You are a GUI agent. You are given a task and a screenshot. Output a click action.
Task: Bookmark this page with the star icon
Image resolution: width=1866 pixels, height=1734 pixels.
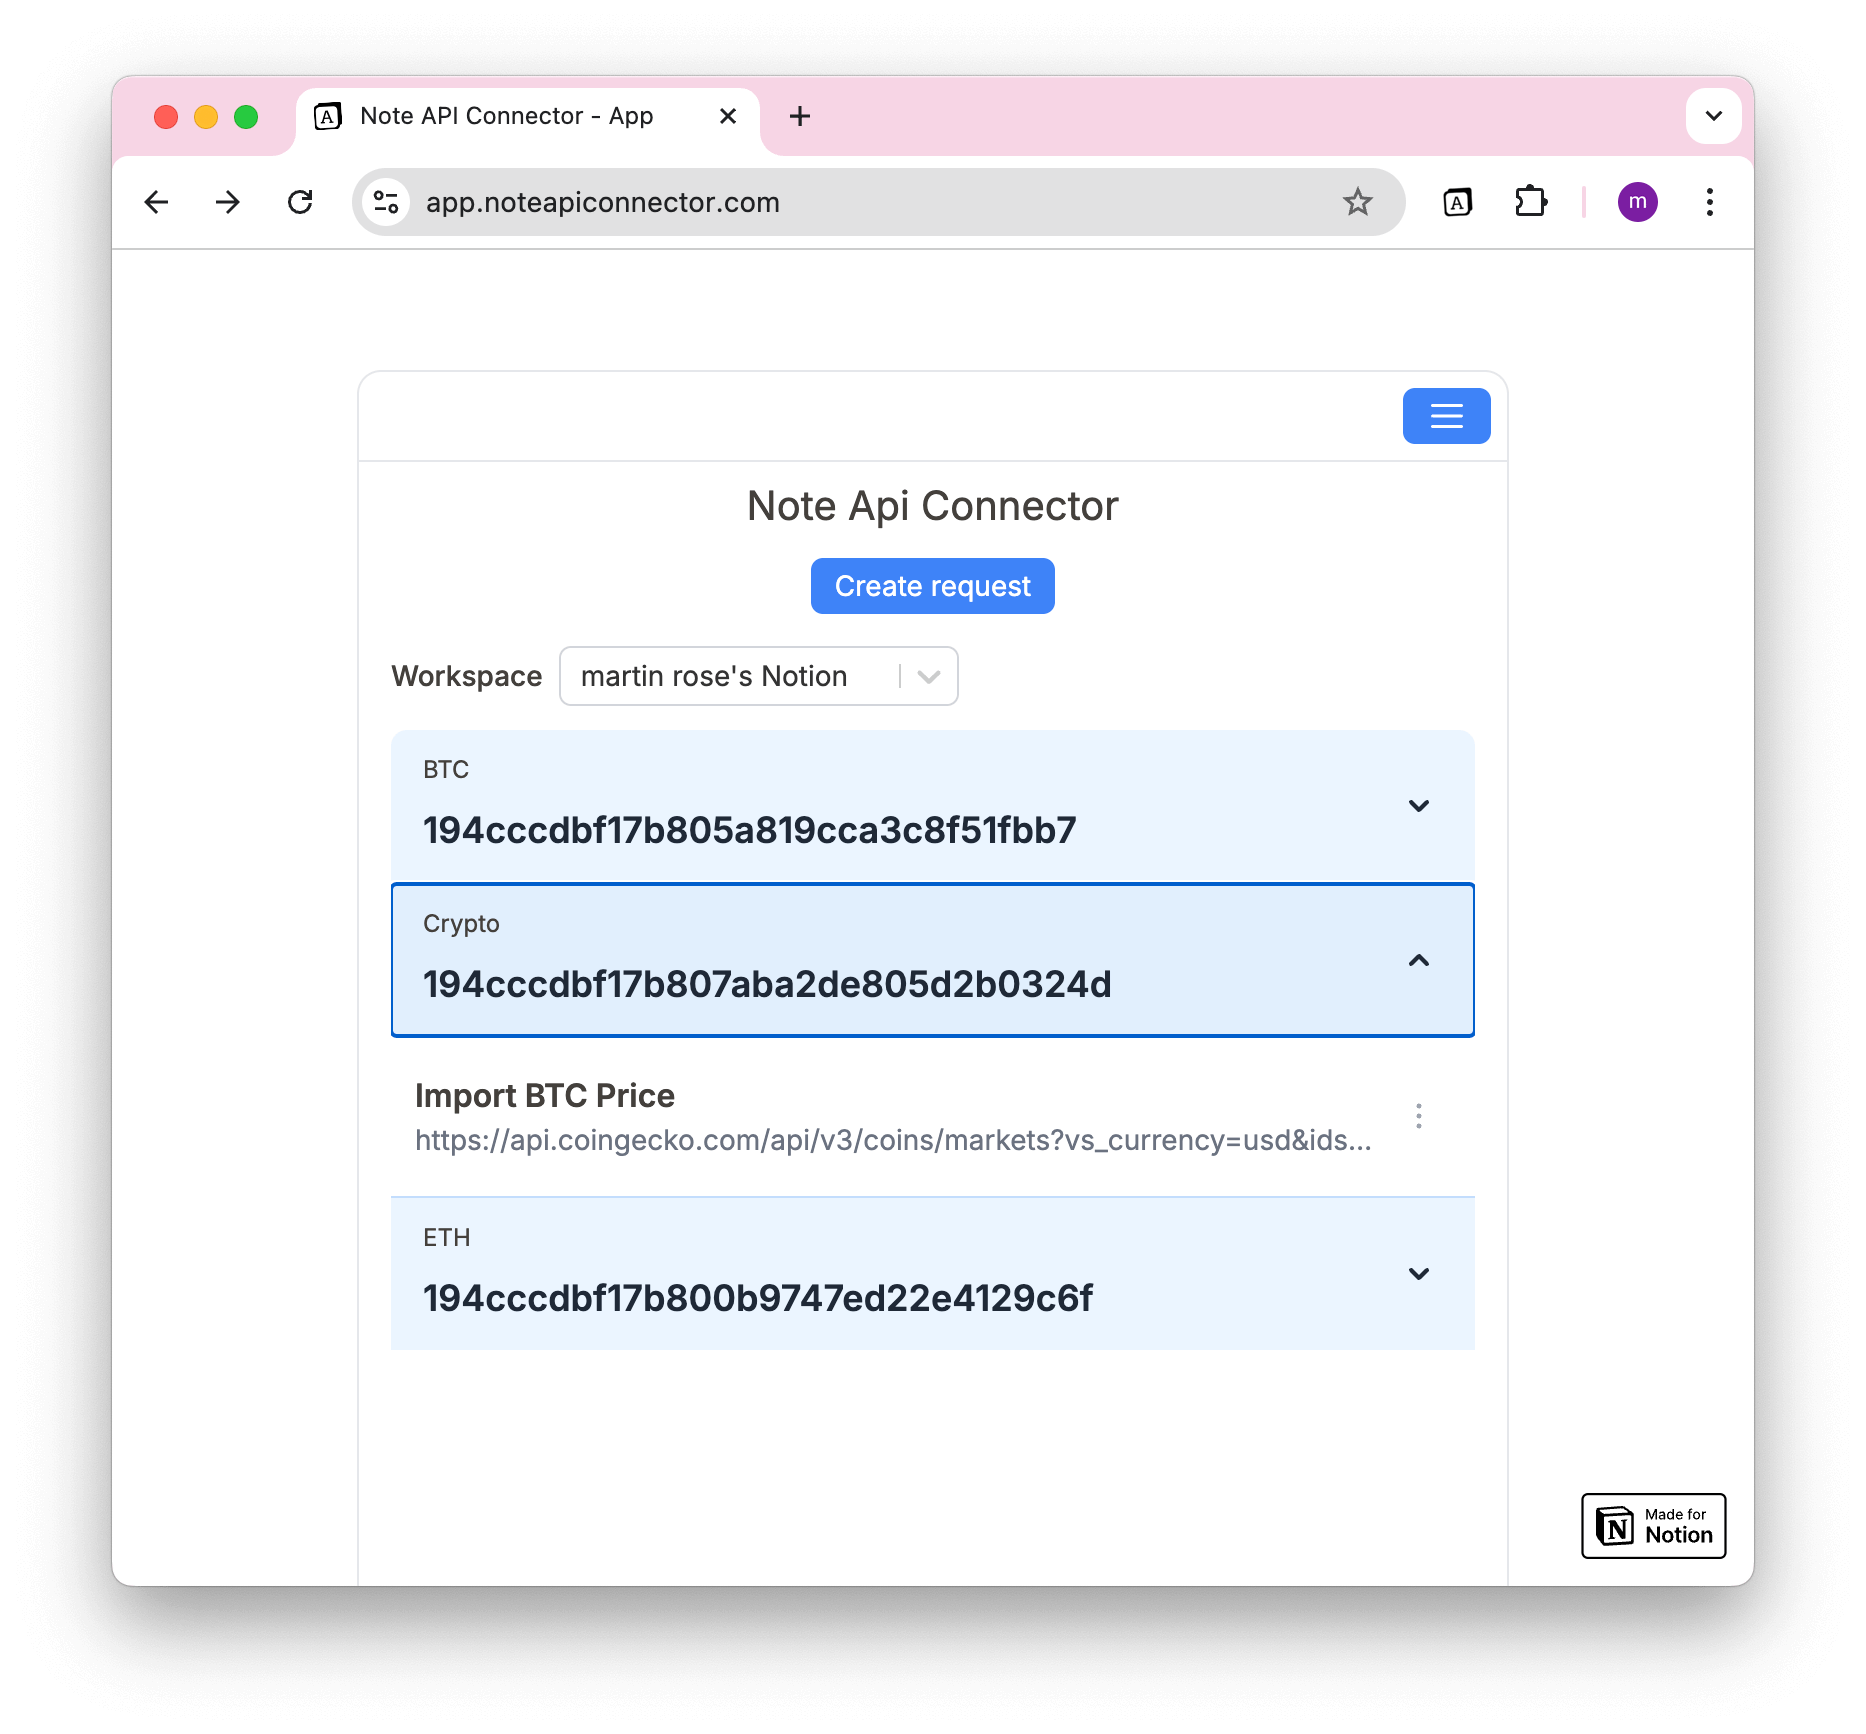tap(1357, 202)
